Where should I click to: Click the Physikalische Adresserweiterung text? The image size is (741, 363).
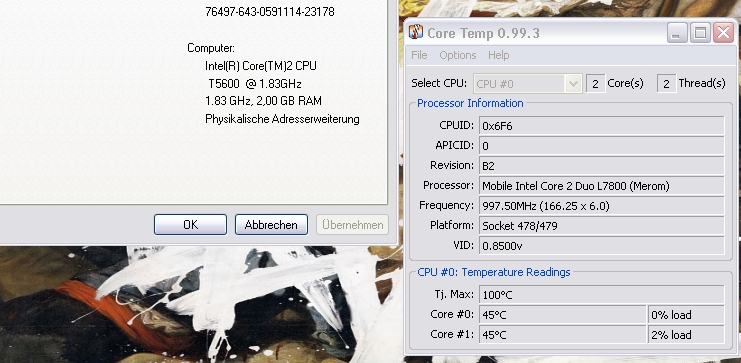pyautogui.click(x=282, y=119)
